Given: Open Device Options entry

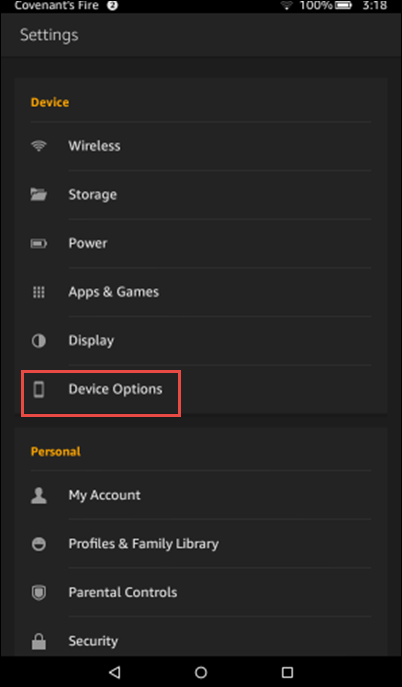Looking at the screenshot, I should [201, 389].
